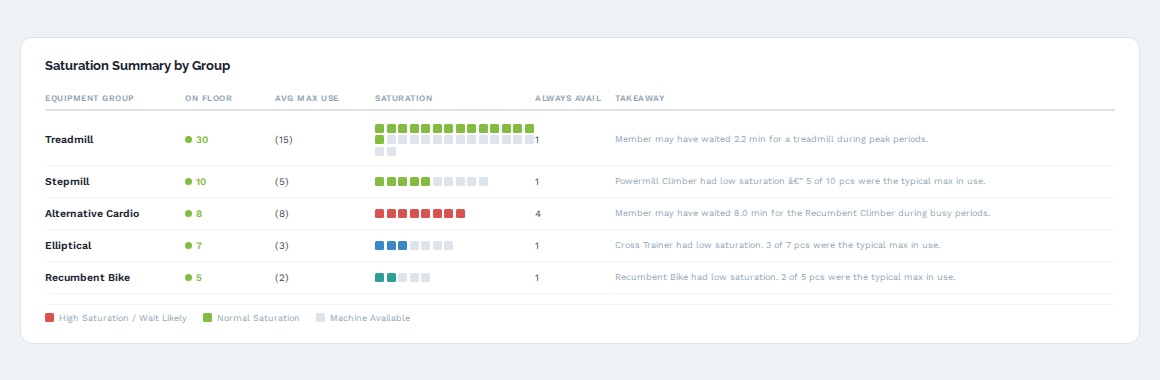The width and height of the screenshot is (1160, 380).
Task: Click the Always Avail column header
Action: point(568,98)
